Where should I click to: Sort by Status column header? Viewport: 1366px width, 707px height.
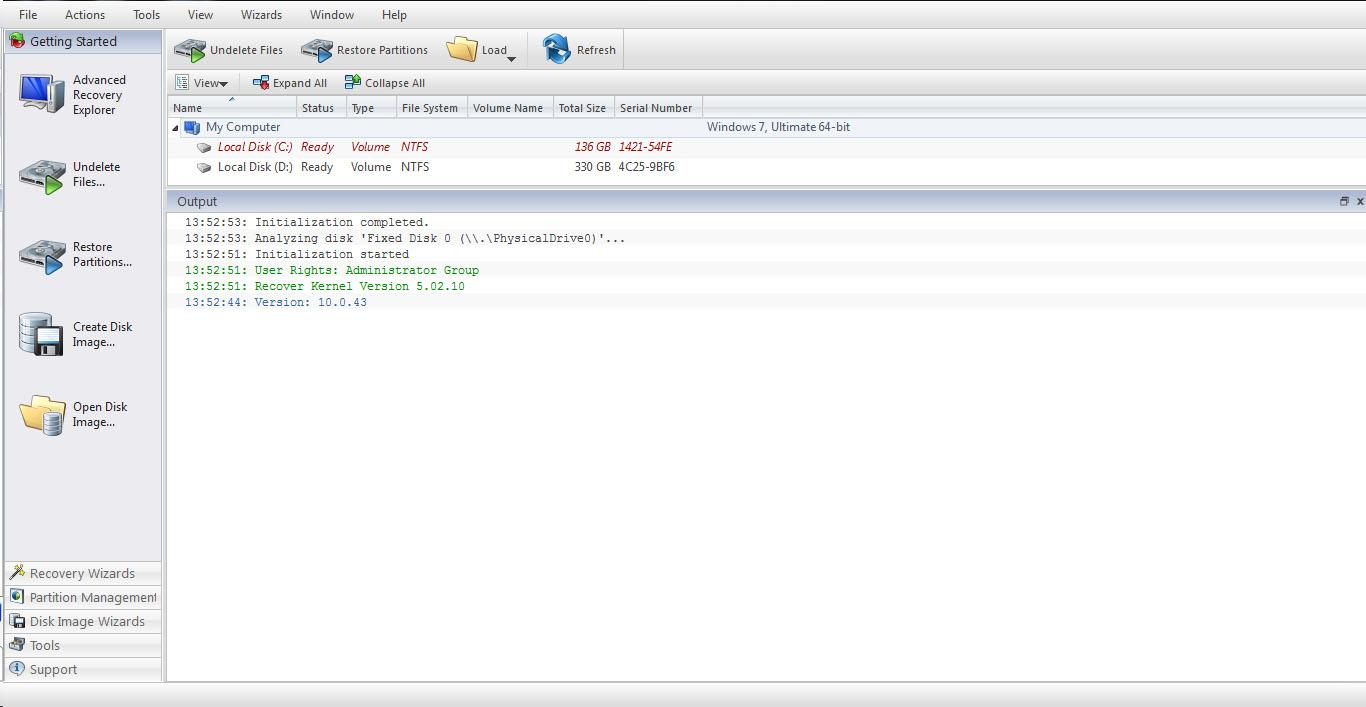pyautogui.click(x=322, y=108)
